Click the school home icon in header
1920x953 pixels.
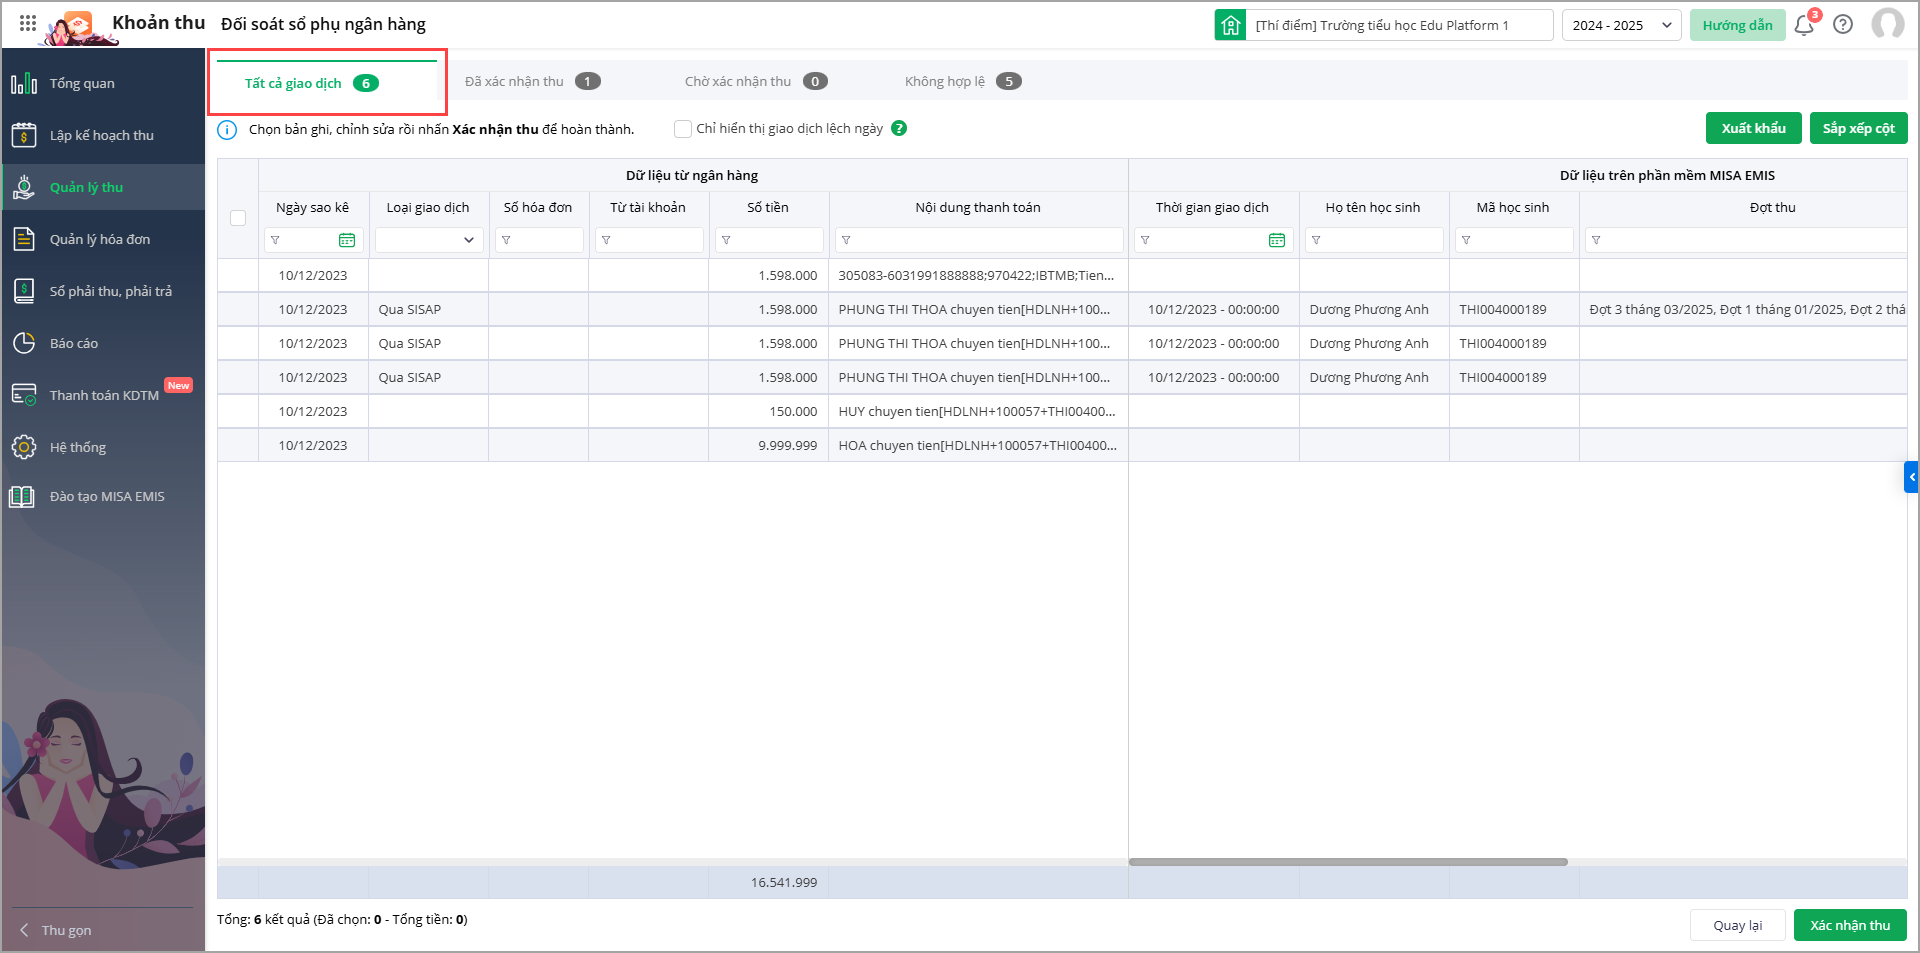(1231, 25)
